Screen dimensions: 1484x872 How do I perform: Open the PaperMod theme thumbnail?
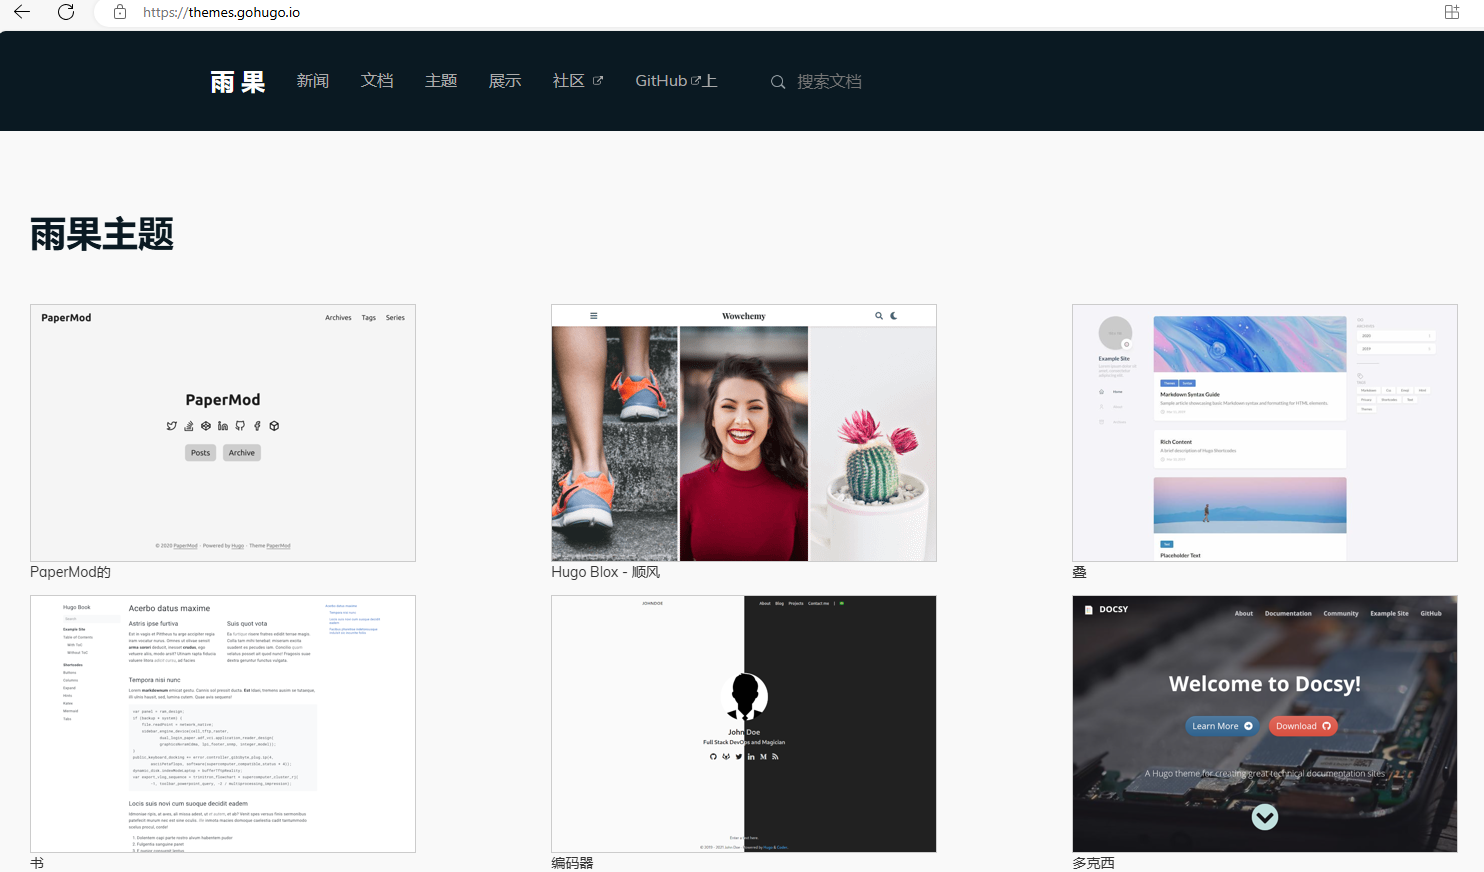click(x=223, y=433)
